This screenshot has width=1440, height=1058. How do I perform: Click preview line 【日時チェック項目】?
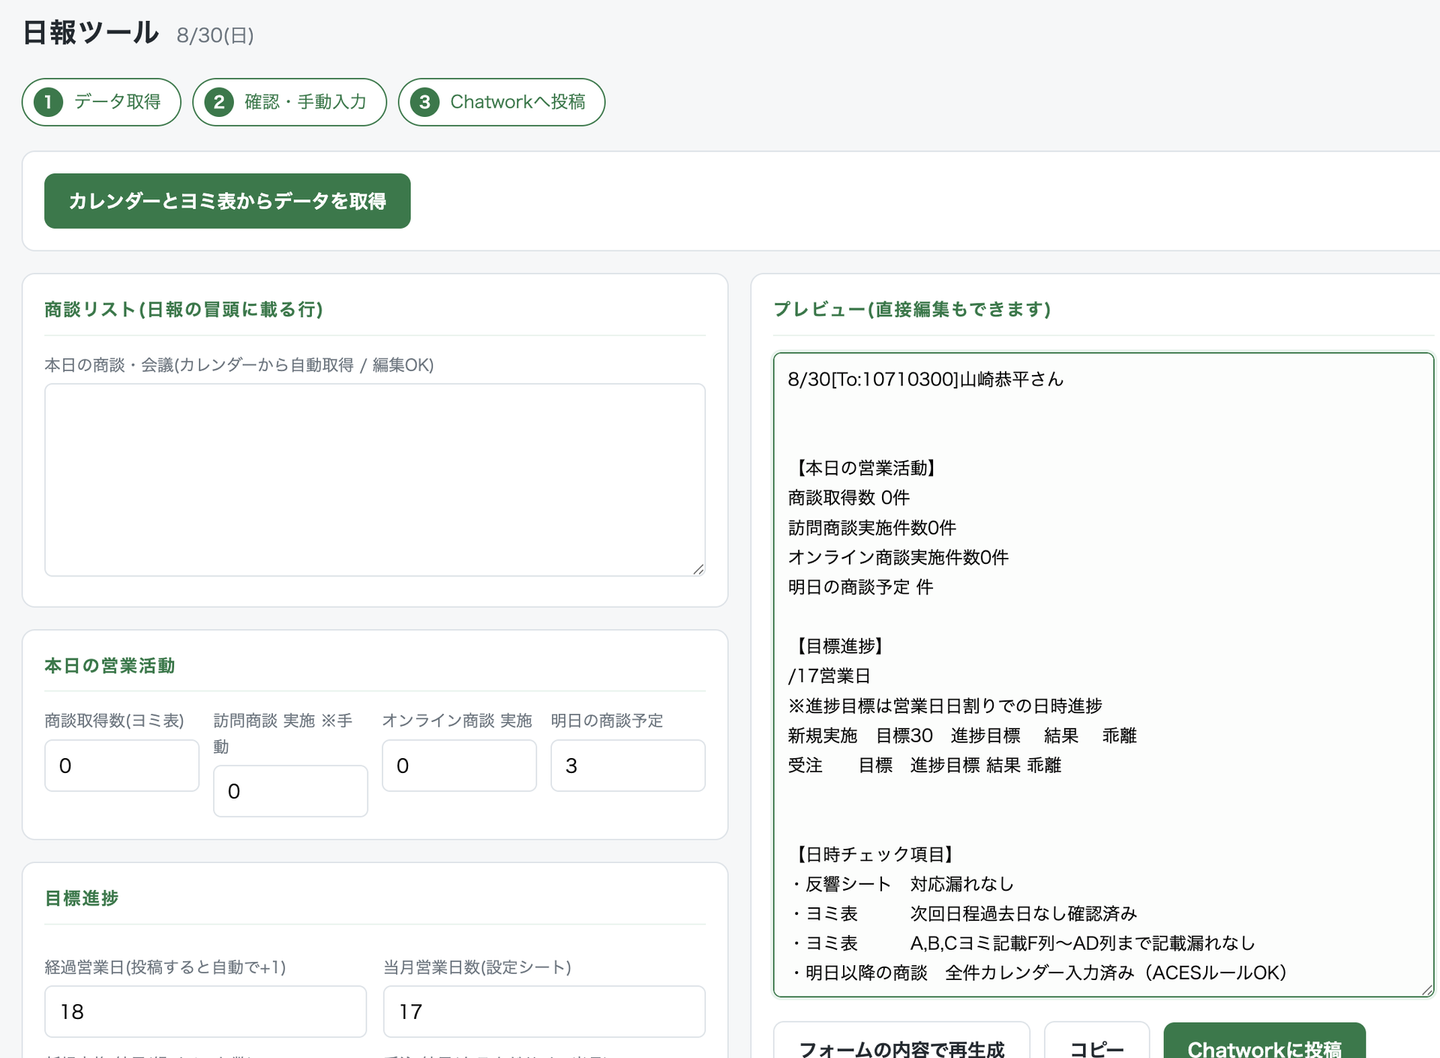(x=875, y=854)
